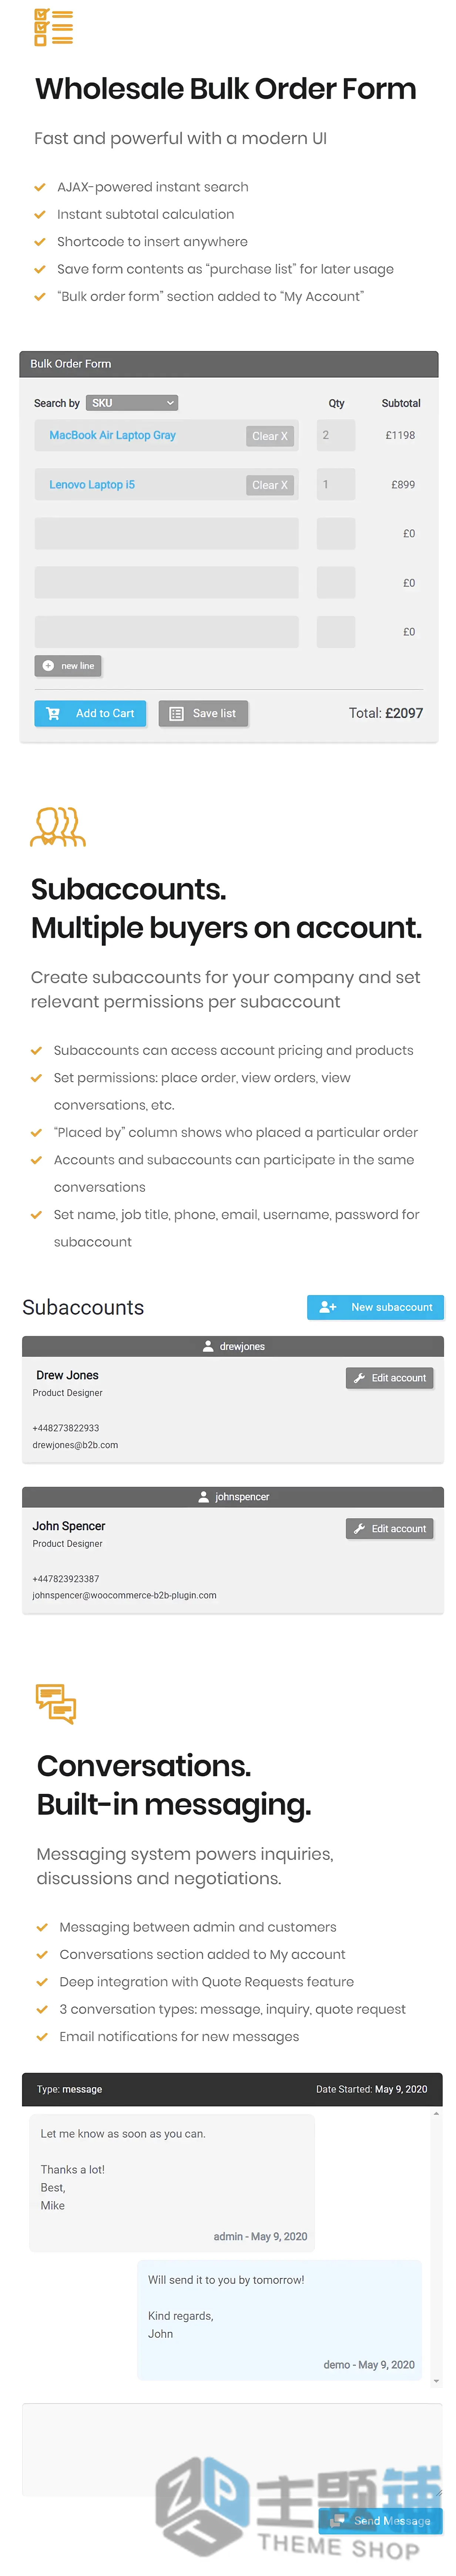Click the plus icon beside new line
This screenshot has width=456, height=2576.
[48, 665]
